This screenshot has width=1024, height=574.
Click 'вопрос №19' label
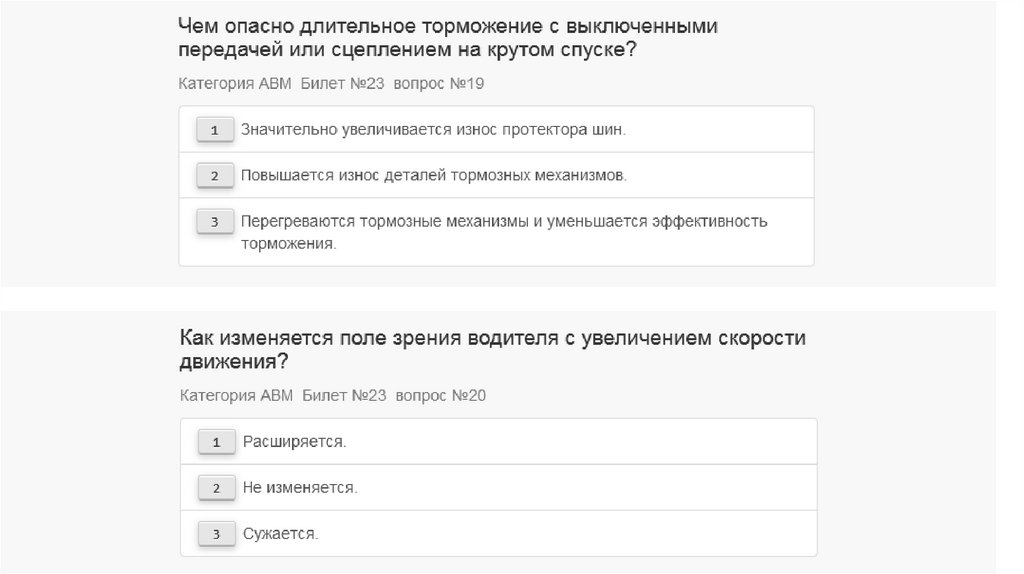[439, 83]
